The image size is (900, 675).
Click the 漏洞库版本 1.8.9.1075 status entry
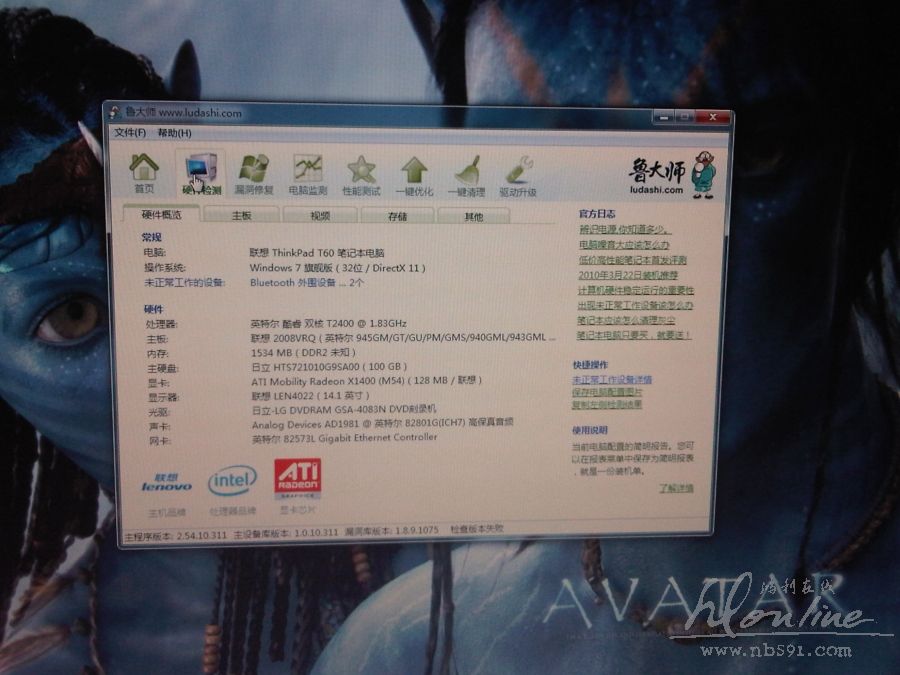click(391, 530)
